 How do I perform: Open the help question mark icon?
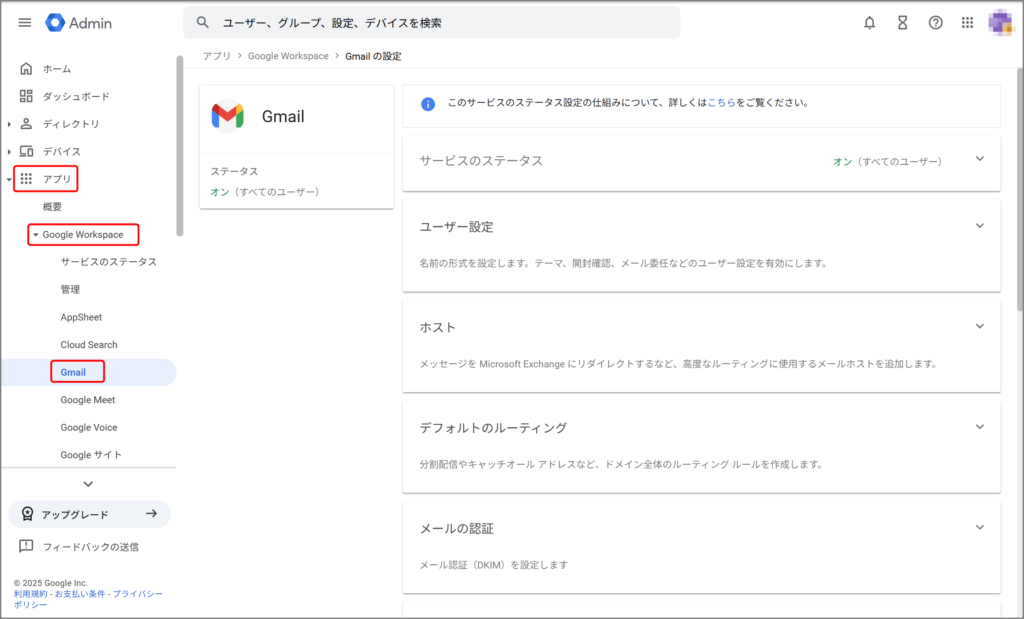point(935,23)
